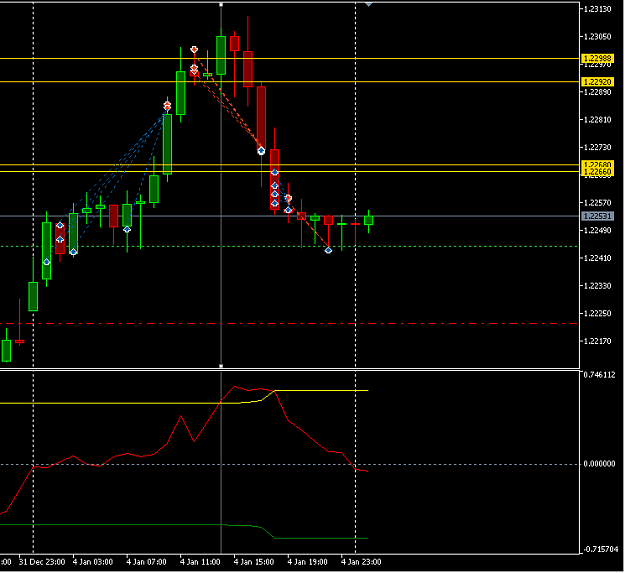Click the 1.23050 price scale value
Image resolution: width=625 pixels, height=573 pixels.
(x=597, y=37)
